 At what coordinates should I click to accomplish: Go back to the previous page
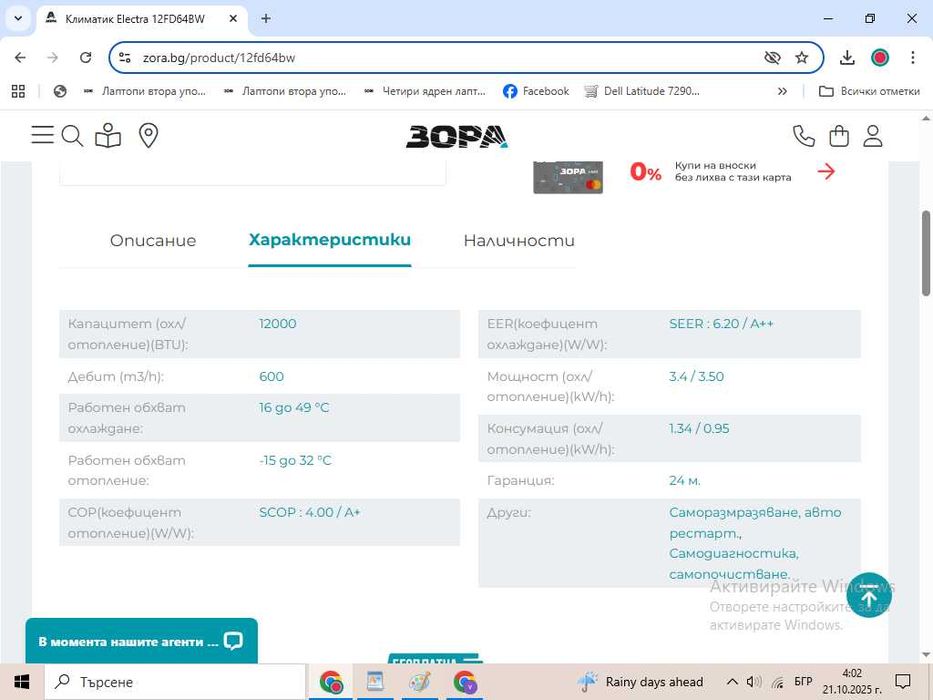pos(20,58)
